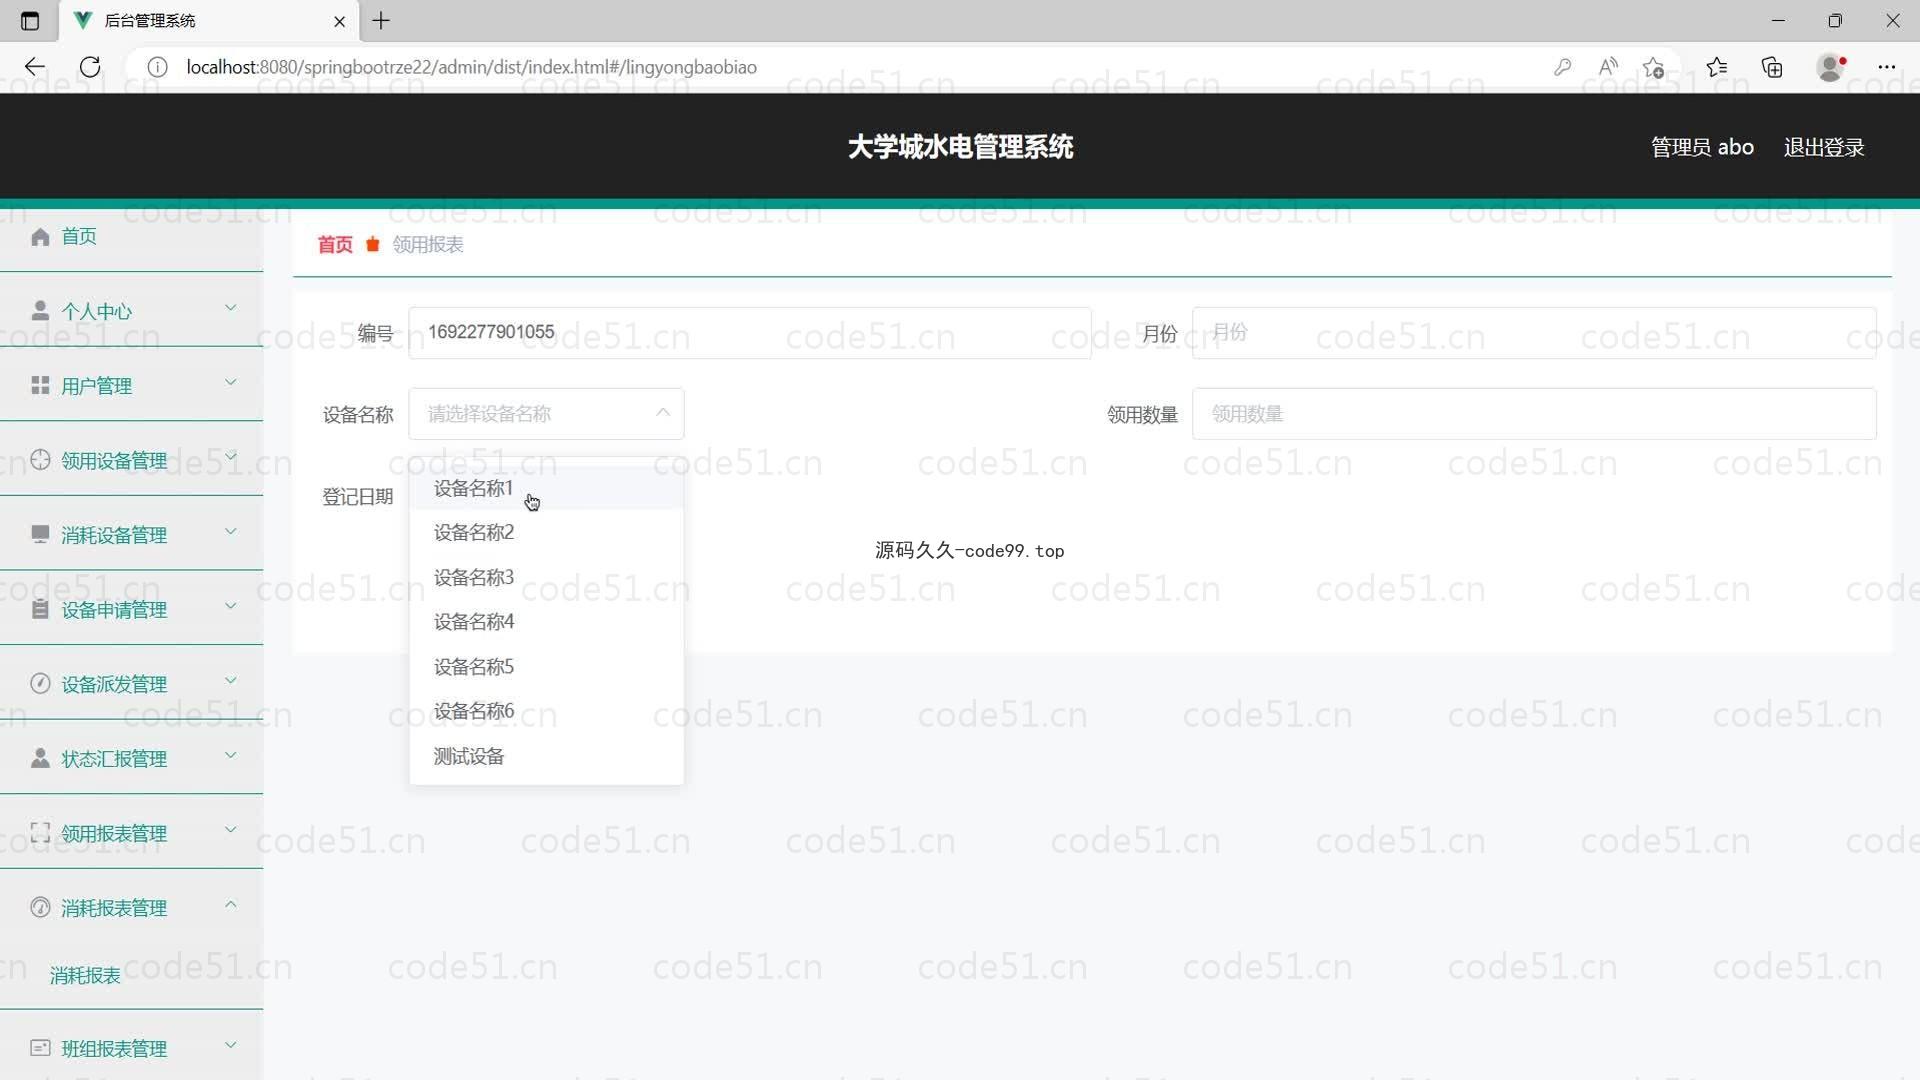Click the card icon beside 班组报表管理
Viewport: 1920px width, 1080px height.
(40, 1048)
